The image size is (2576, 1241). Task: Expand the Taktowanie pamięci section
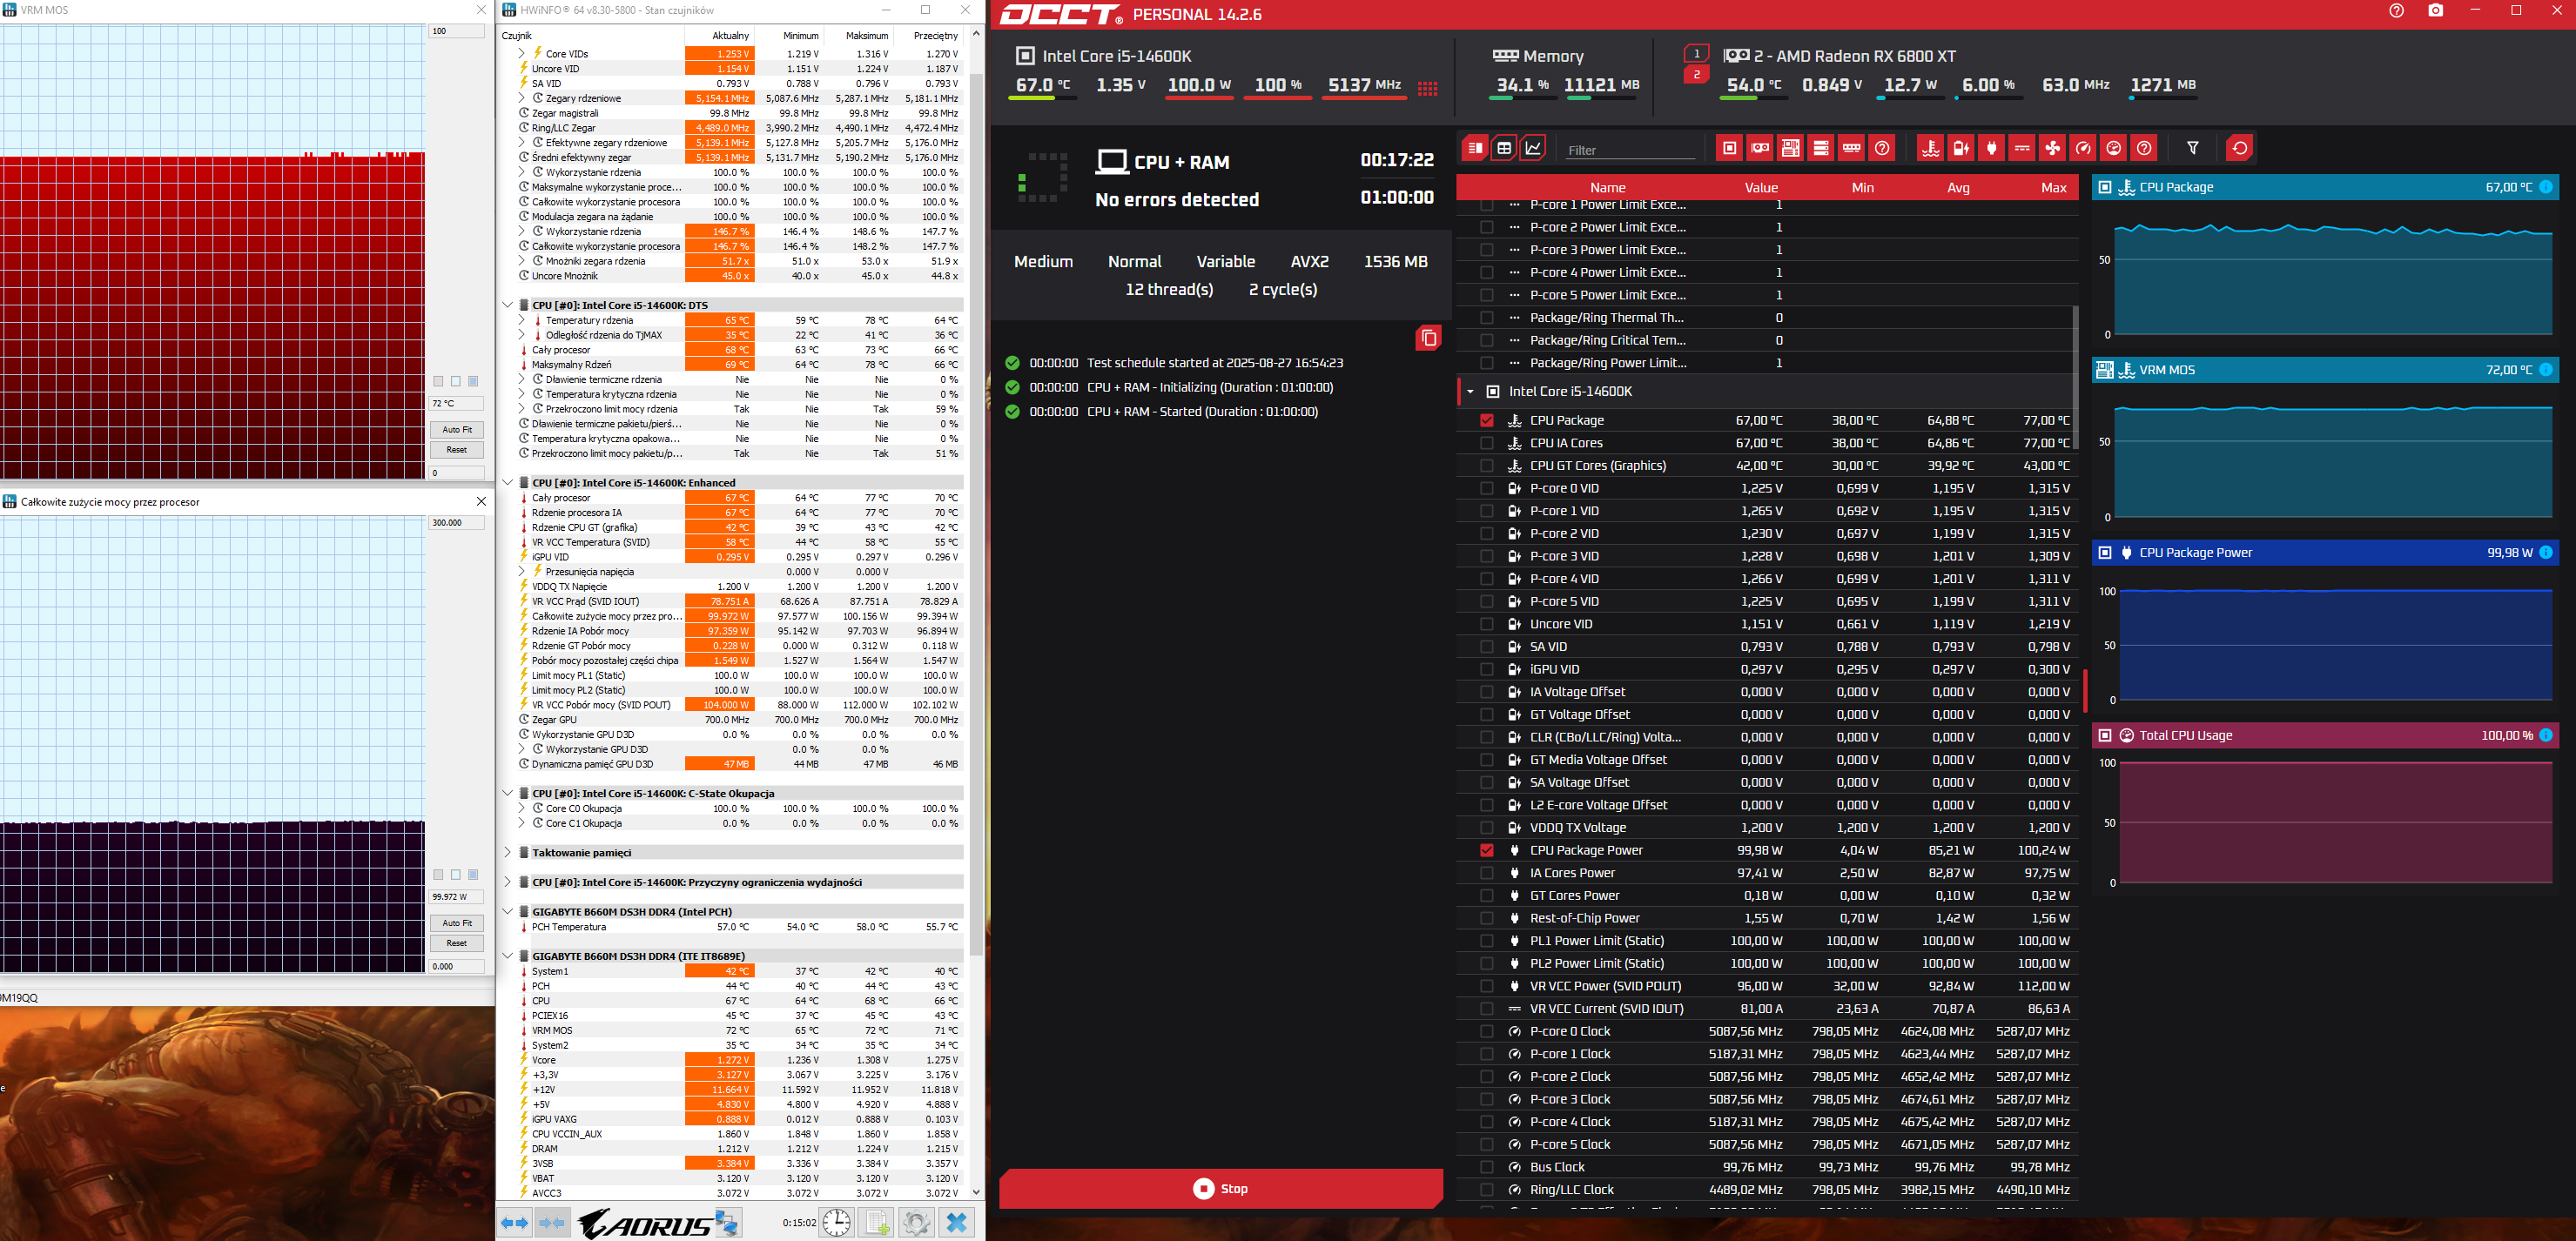tap(508, 853)
